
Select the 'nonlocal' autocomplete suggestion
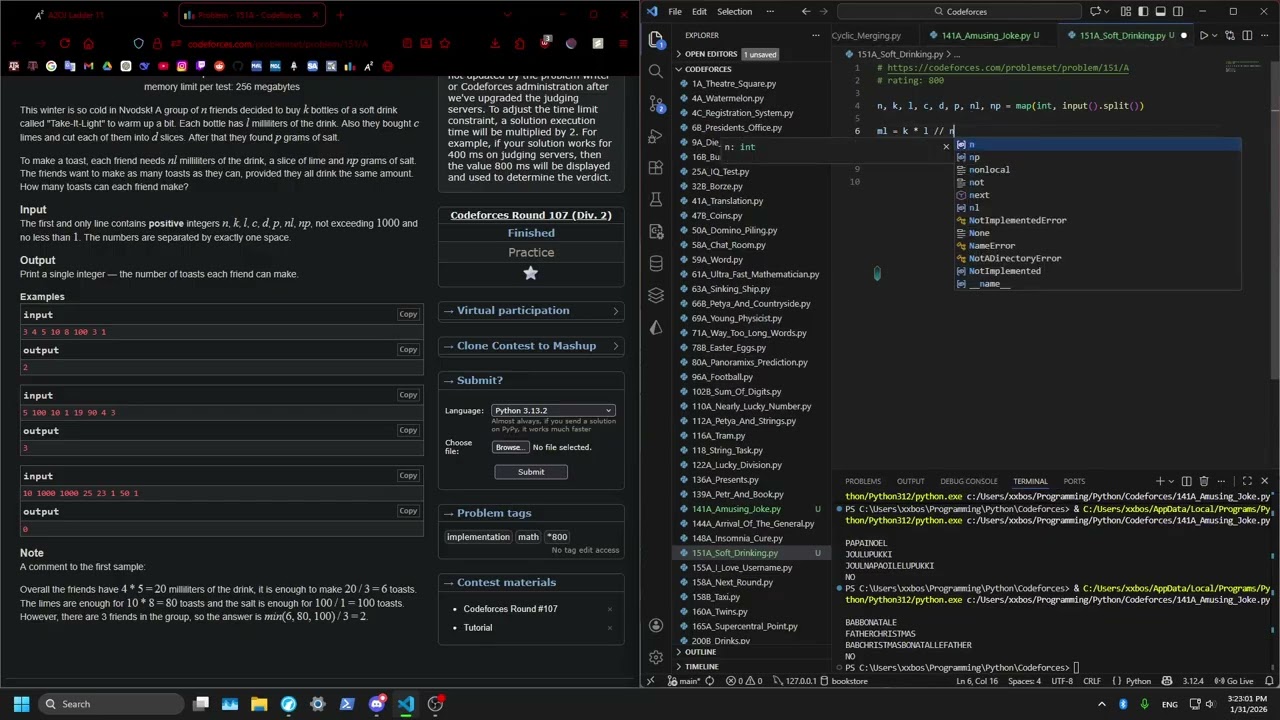pyautogui.click(x=989, y=170)
